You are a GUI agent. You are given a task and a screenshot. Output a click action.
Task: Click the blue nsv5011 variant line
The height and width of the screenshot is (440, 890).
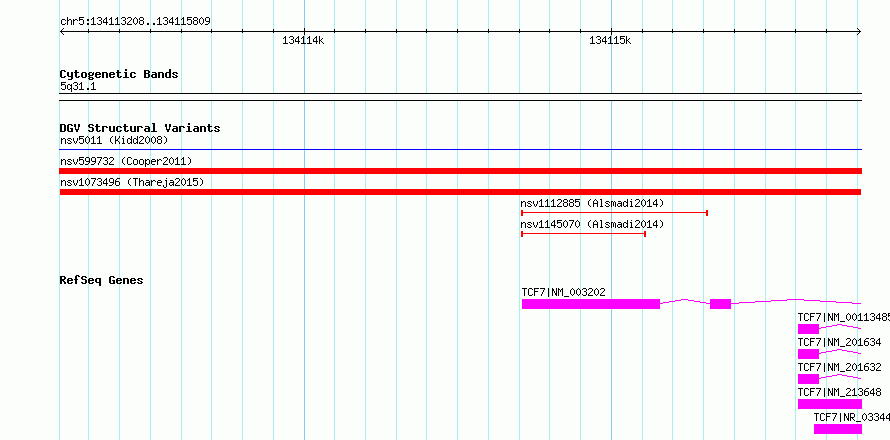click(460, 150)
